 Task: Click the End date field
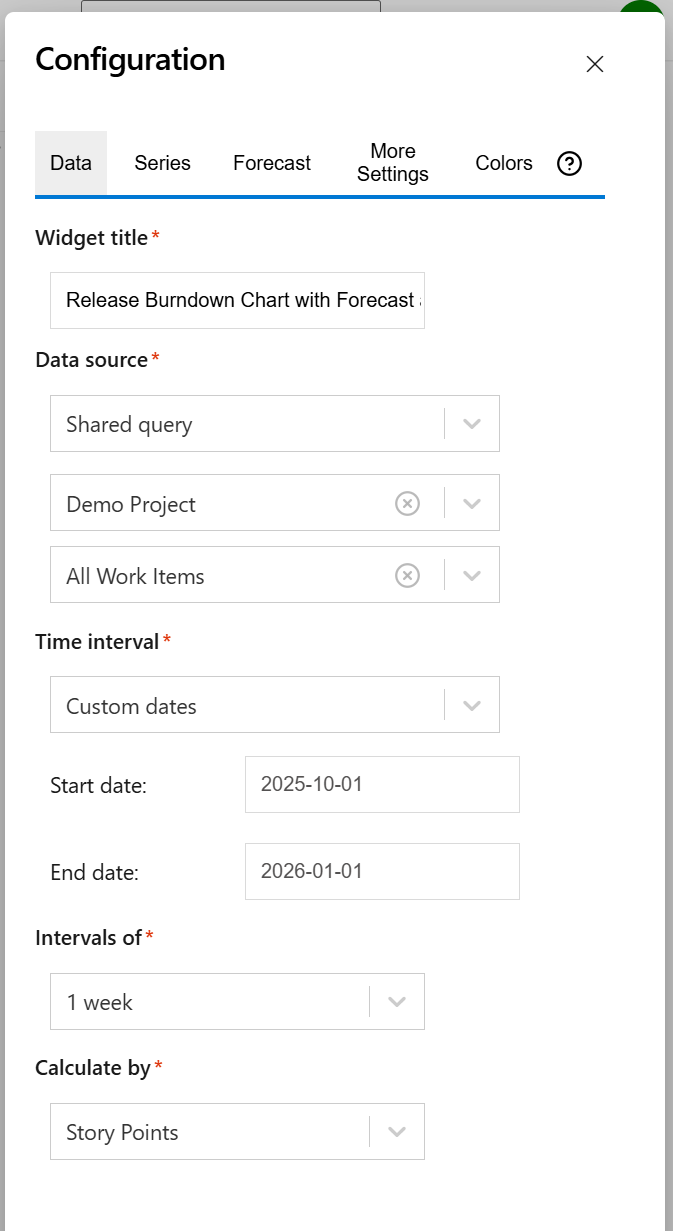click(x=381, y=871)
